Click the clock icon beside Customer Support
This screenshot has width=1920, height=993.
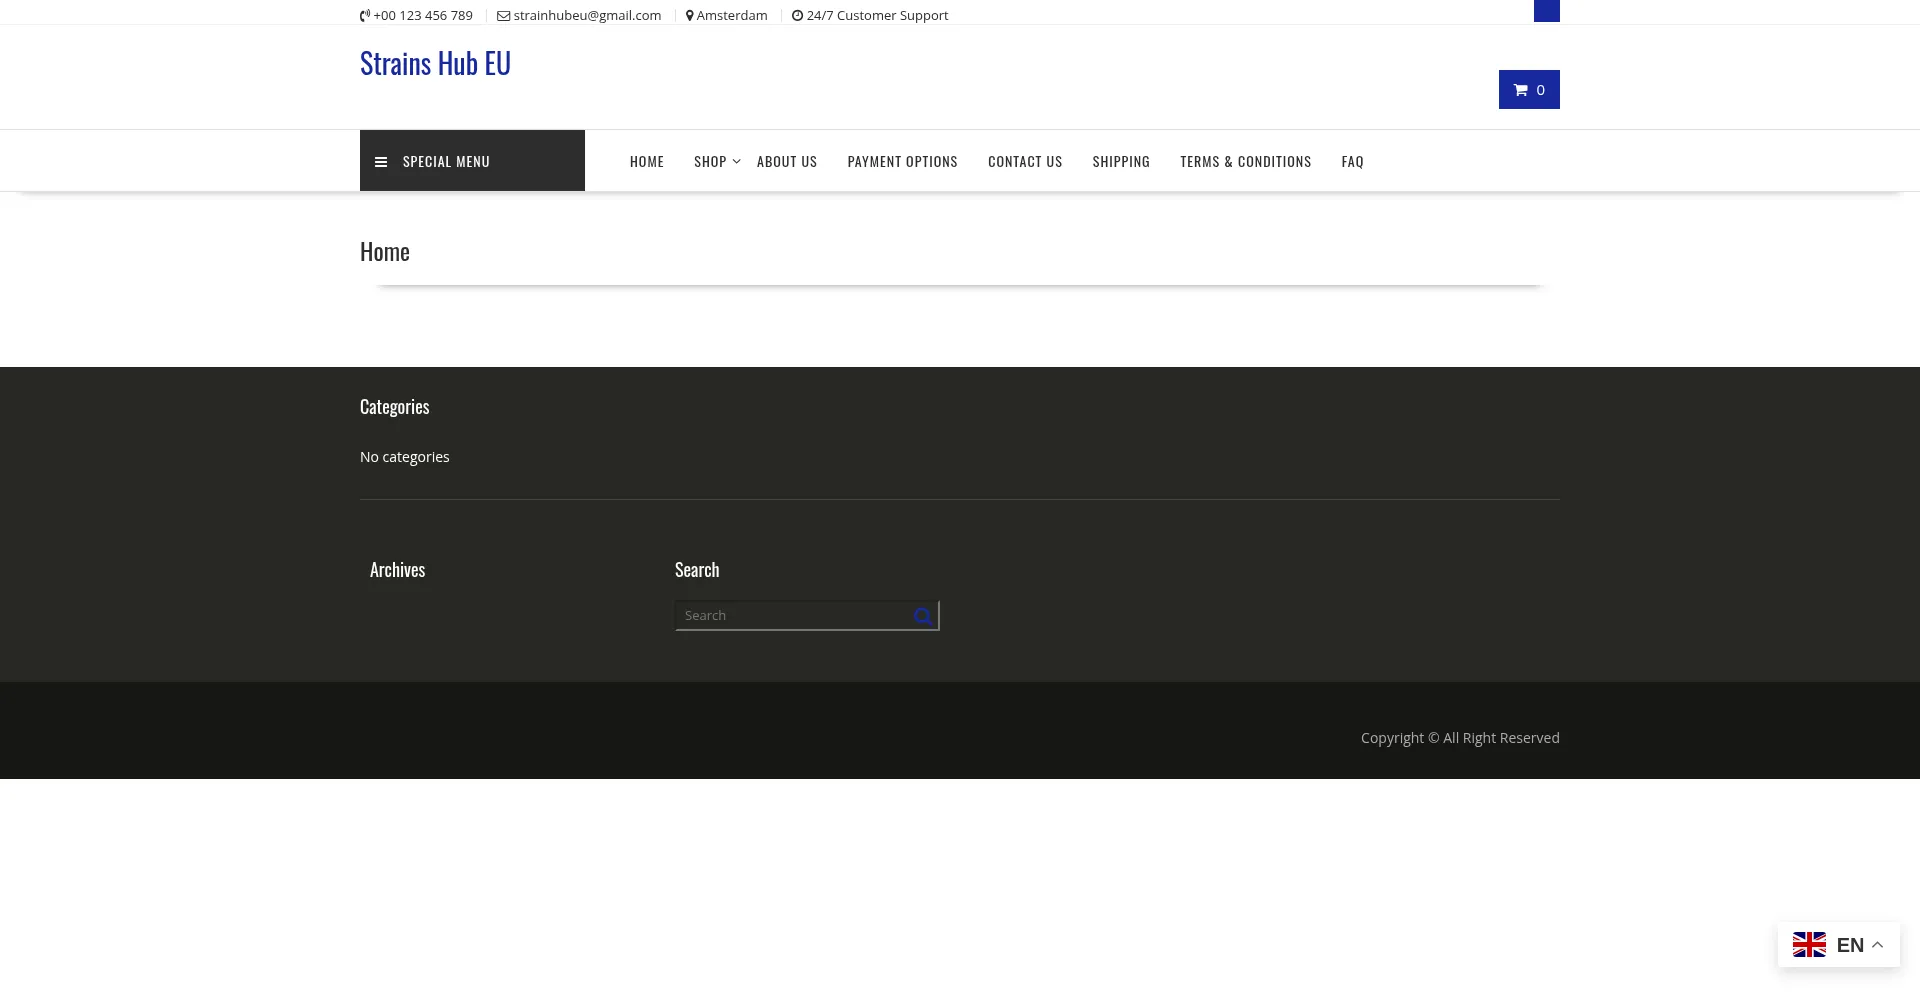tap(797, 15)
